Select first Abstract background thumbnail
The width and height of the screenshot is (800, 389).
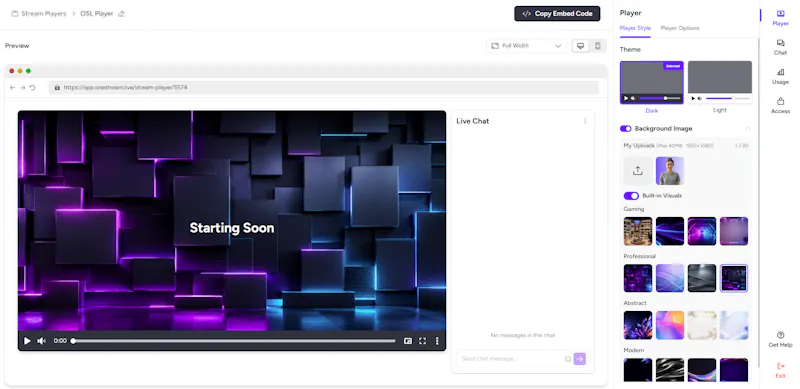pos(638,325)
